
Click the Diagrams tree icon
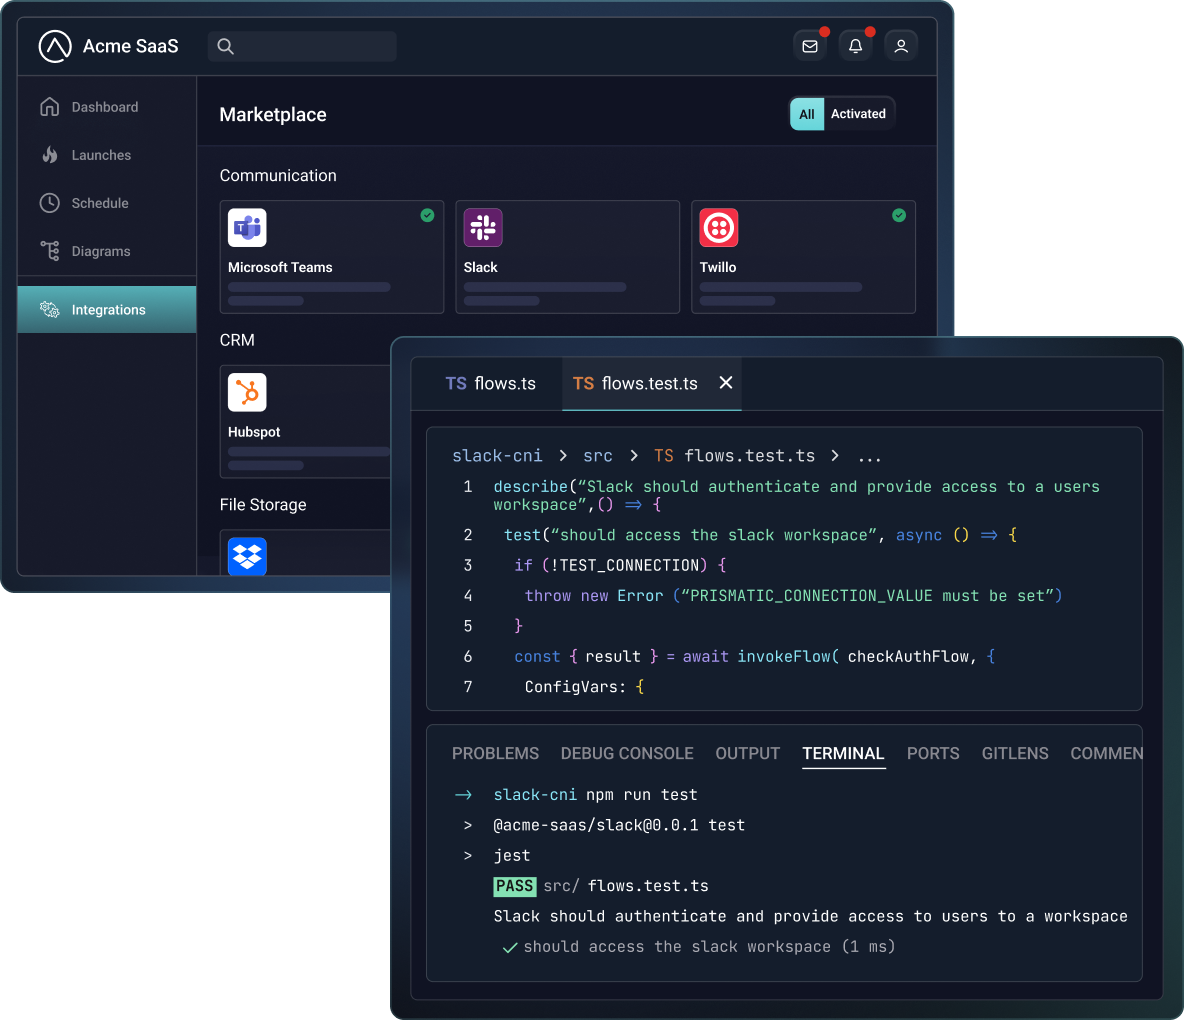click(50, 251)
